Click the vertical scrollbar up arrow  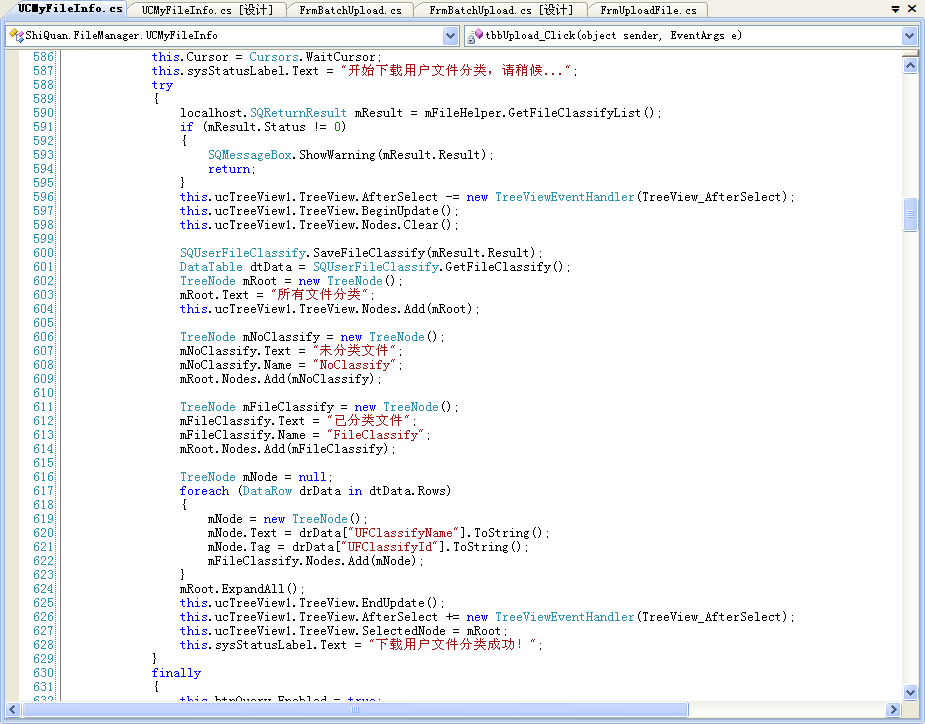(x=910, y=65)
